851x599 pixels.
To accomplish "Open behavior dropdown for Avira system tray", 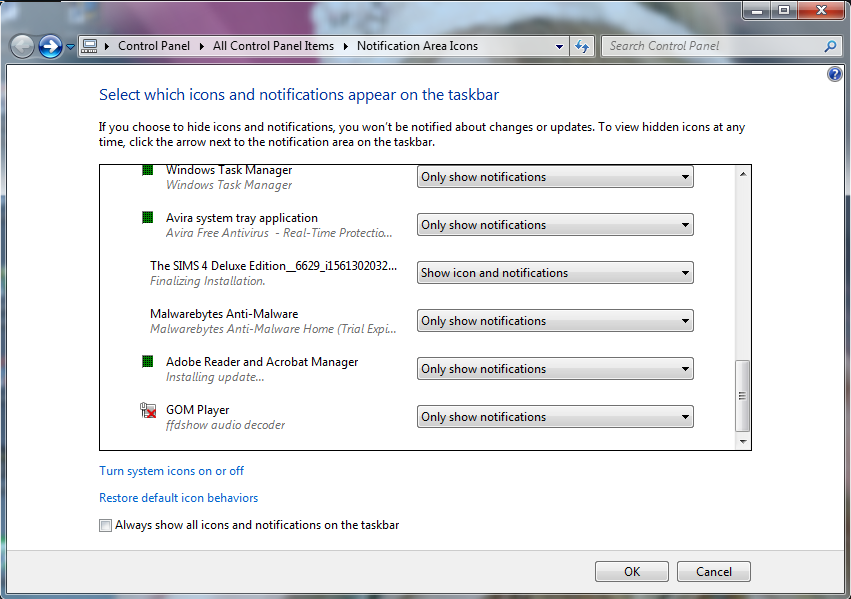I will 555,225.
